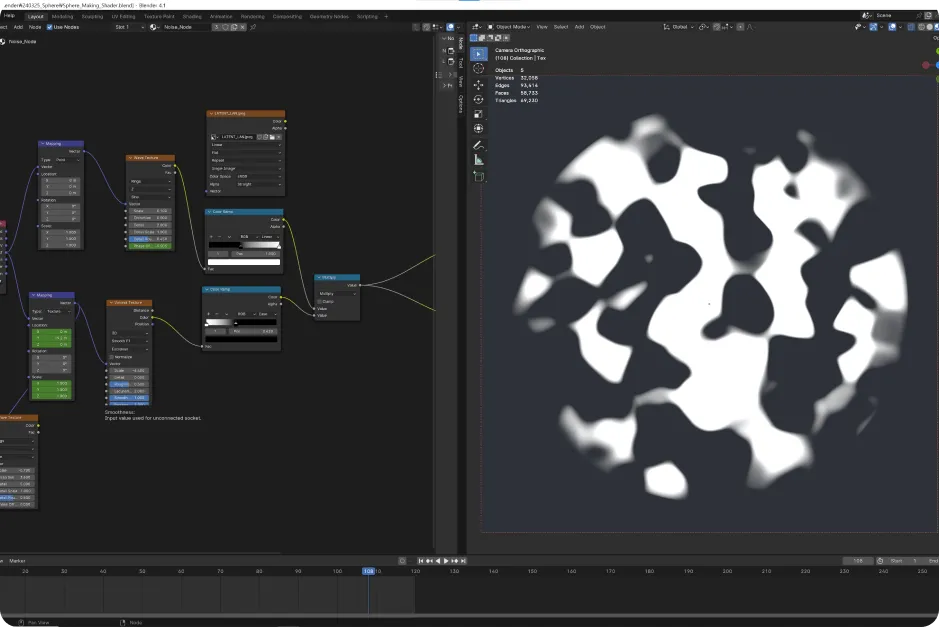Screen dimensions: 939x627
Task: Click the proportional editing icon in viewport header
Action: pyautogui.click(x=741, y=27)
